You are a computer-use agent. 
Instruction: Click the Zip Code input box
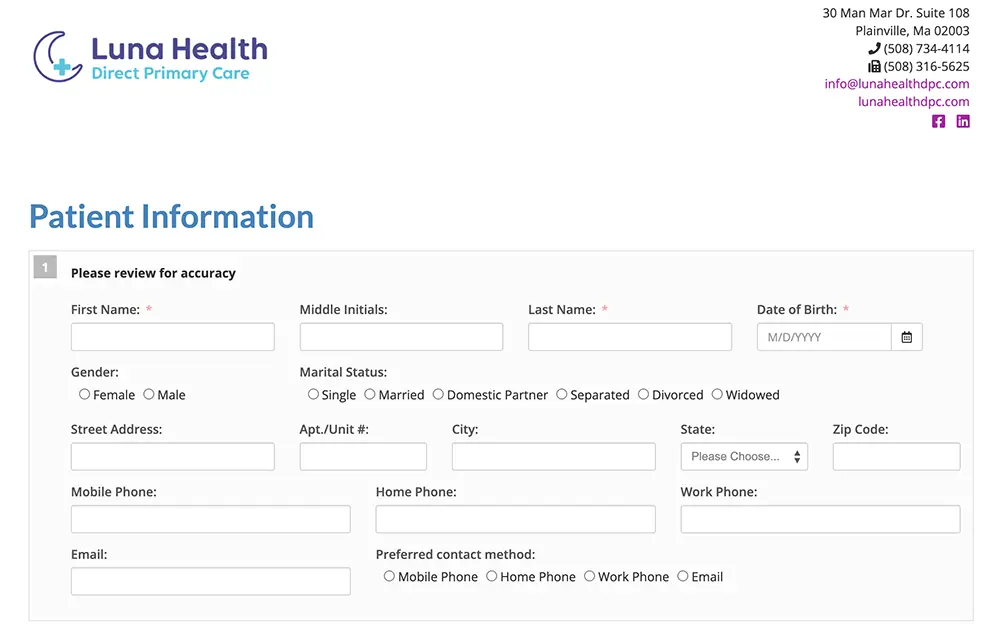pos(896,456)
